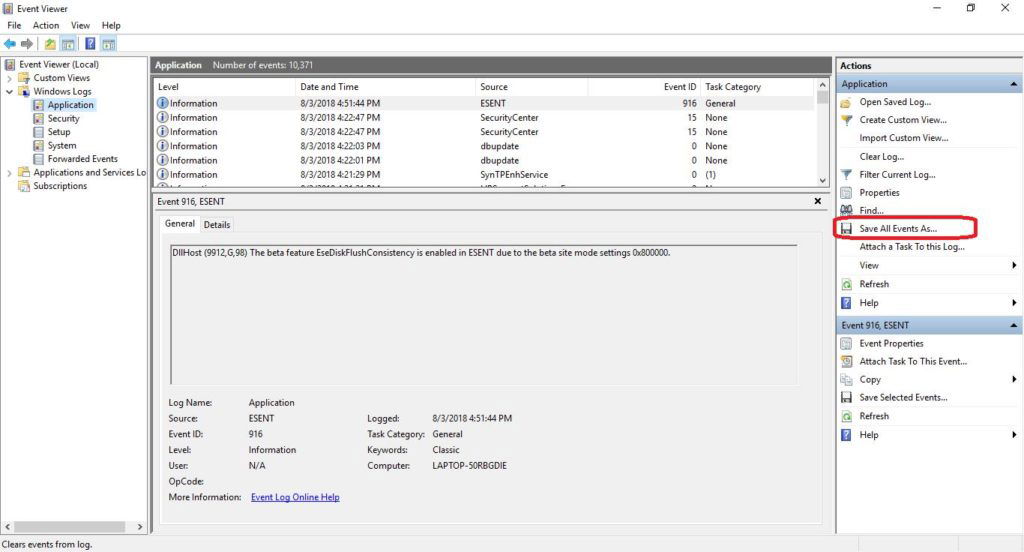
Task: Click the System log icon in tree
Action: [x=39, y=146]
